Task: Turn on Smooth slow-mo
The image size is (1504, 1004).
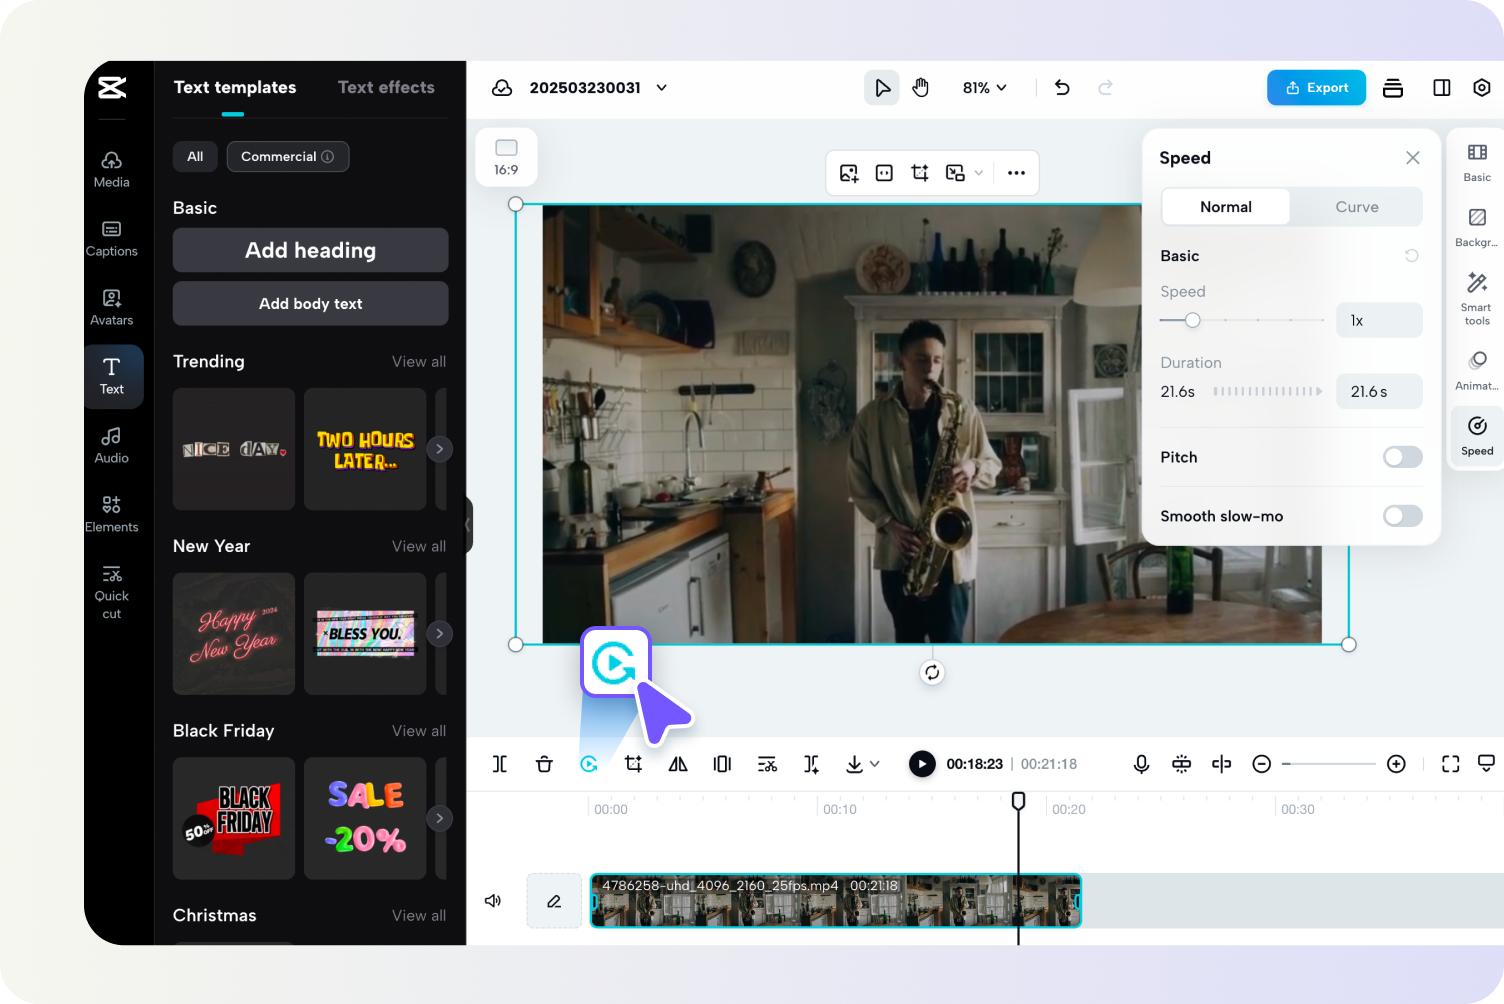Action: click(1402, 516)
